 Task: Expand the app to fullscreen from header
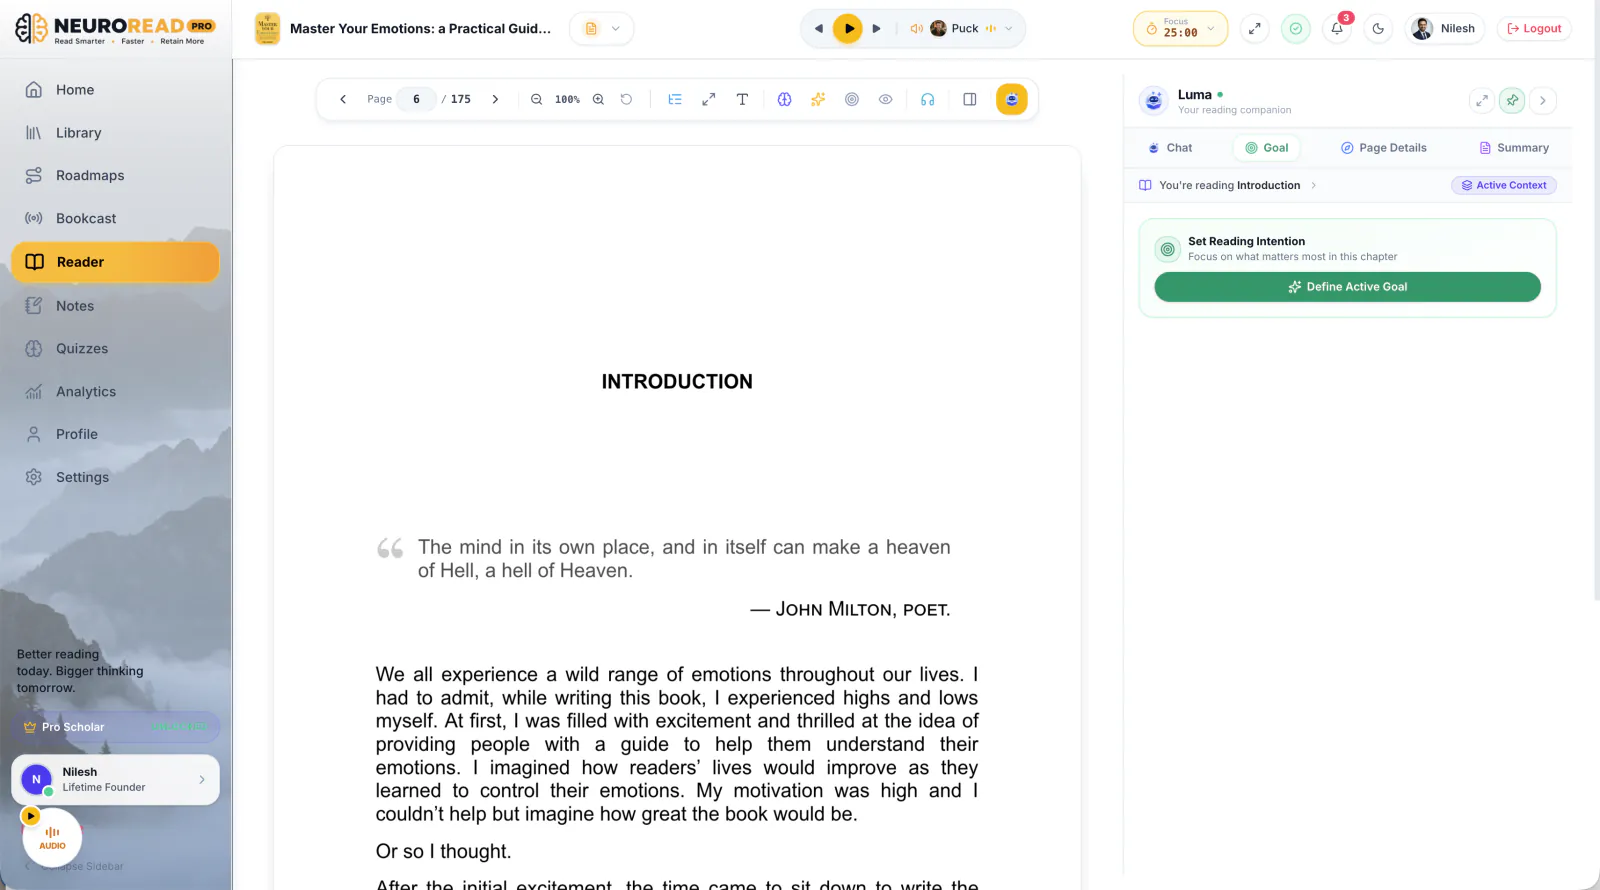(x=1254, y=29)
